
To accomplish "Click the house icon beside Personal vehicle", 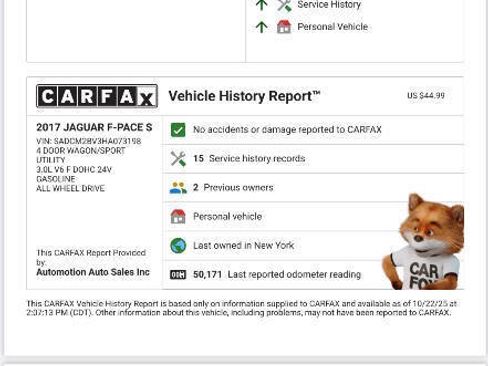I will pyautogui.click(x=178, y=217).
